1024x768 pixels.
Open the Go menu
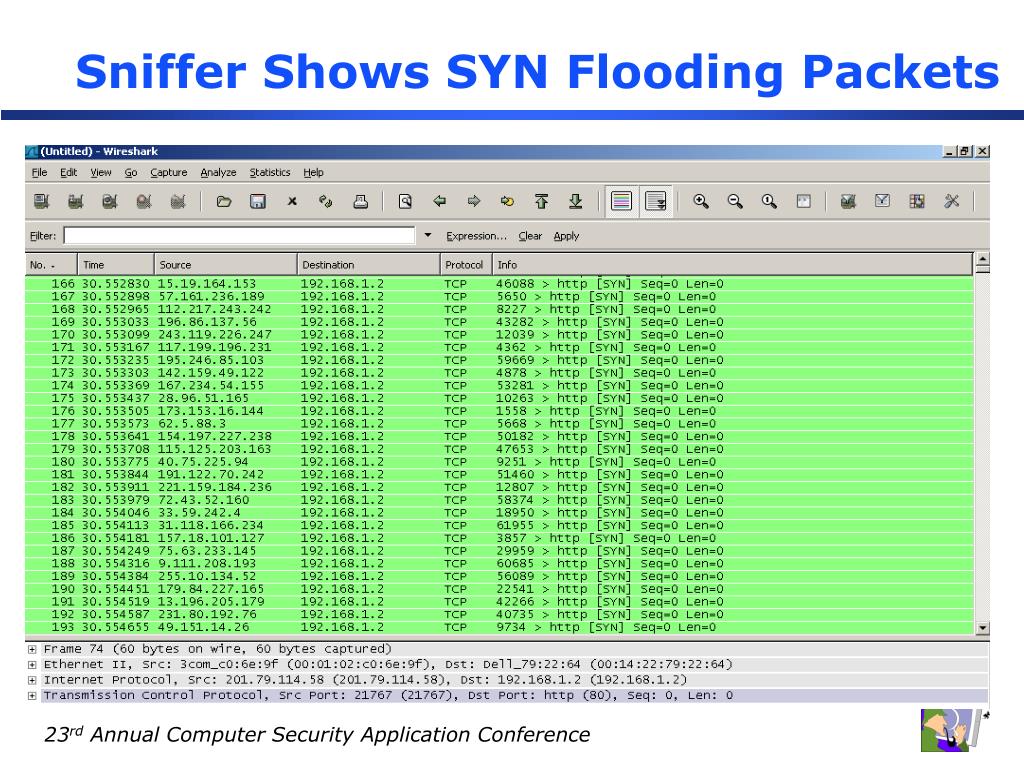pyautogui.click(x=131, y=172)
